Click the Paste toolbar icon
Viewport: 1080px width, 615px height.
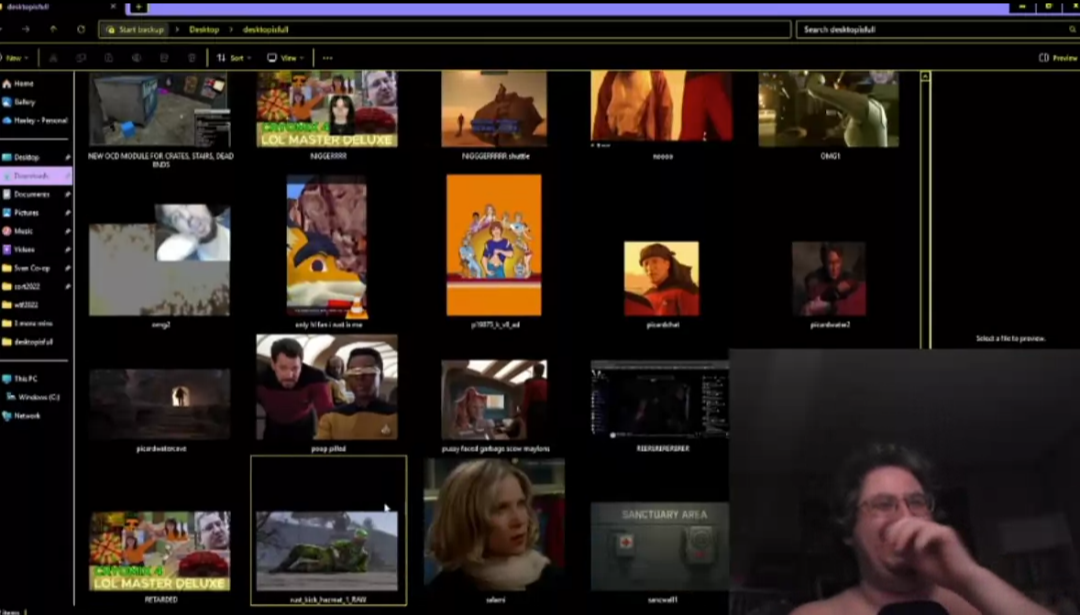click(x=109, y=58)
